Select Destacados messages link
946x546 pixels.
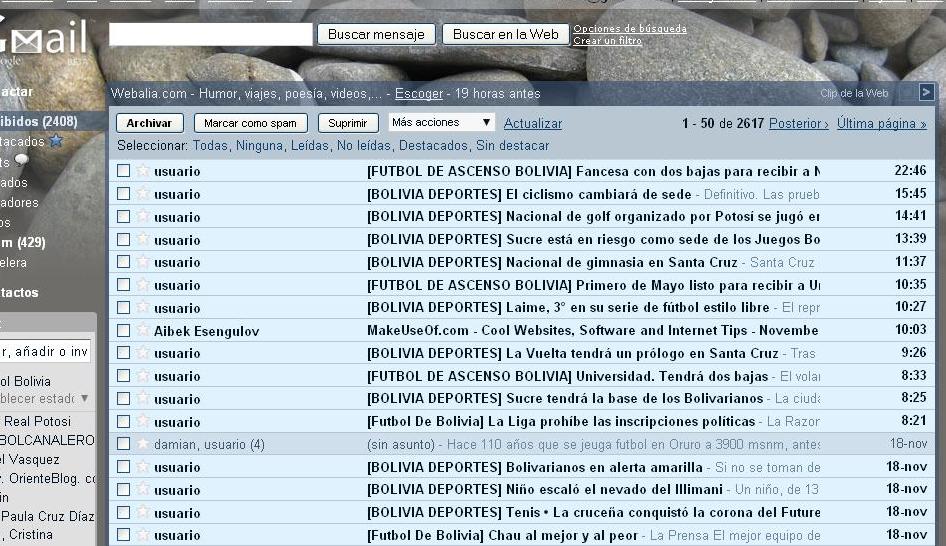coord(433,145)
